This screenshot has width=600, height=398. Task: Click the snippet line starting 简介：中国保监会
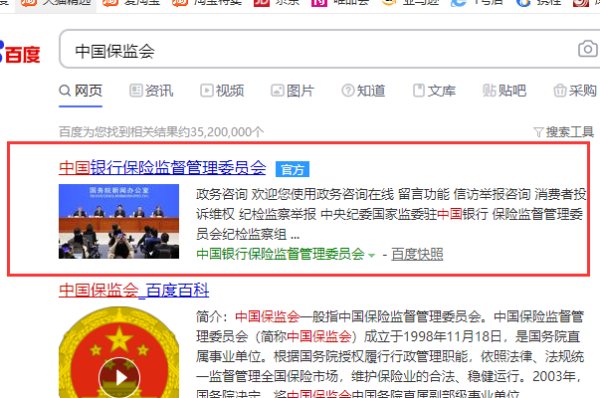coord(390,316)
